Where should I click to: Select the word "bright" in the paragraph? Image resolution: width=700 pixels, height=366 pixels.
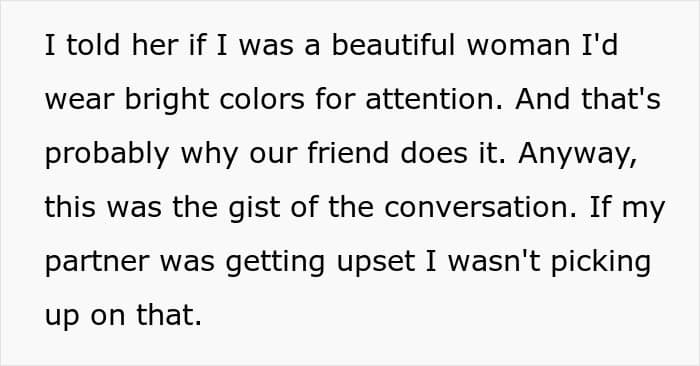click(167, 100)
